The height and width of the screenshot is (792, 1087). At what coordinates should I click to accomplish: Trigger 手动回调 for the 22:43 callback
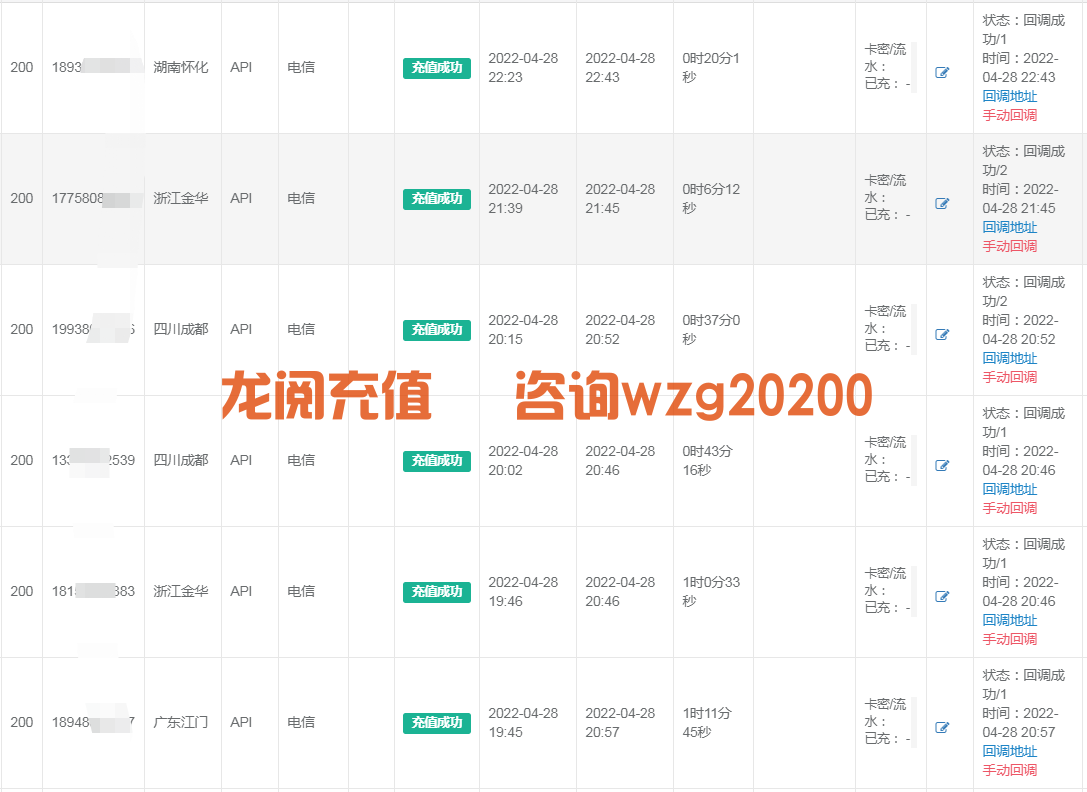pos(1009,115)
